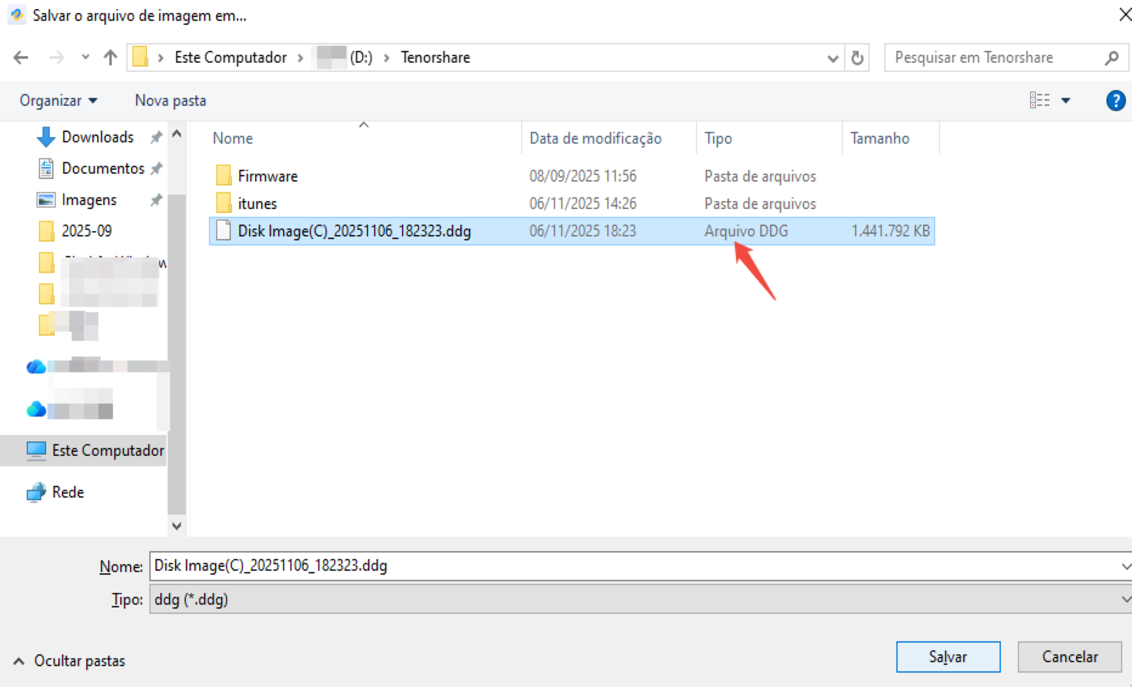Go forward with the right arrow
This screenshot has width=1132, height=687.
click(x=56, y=58)
